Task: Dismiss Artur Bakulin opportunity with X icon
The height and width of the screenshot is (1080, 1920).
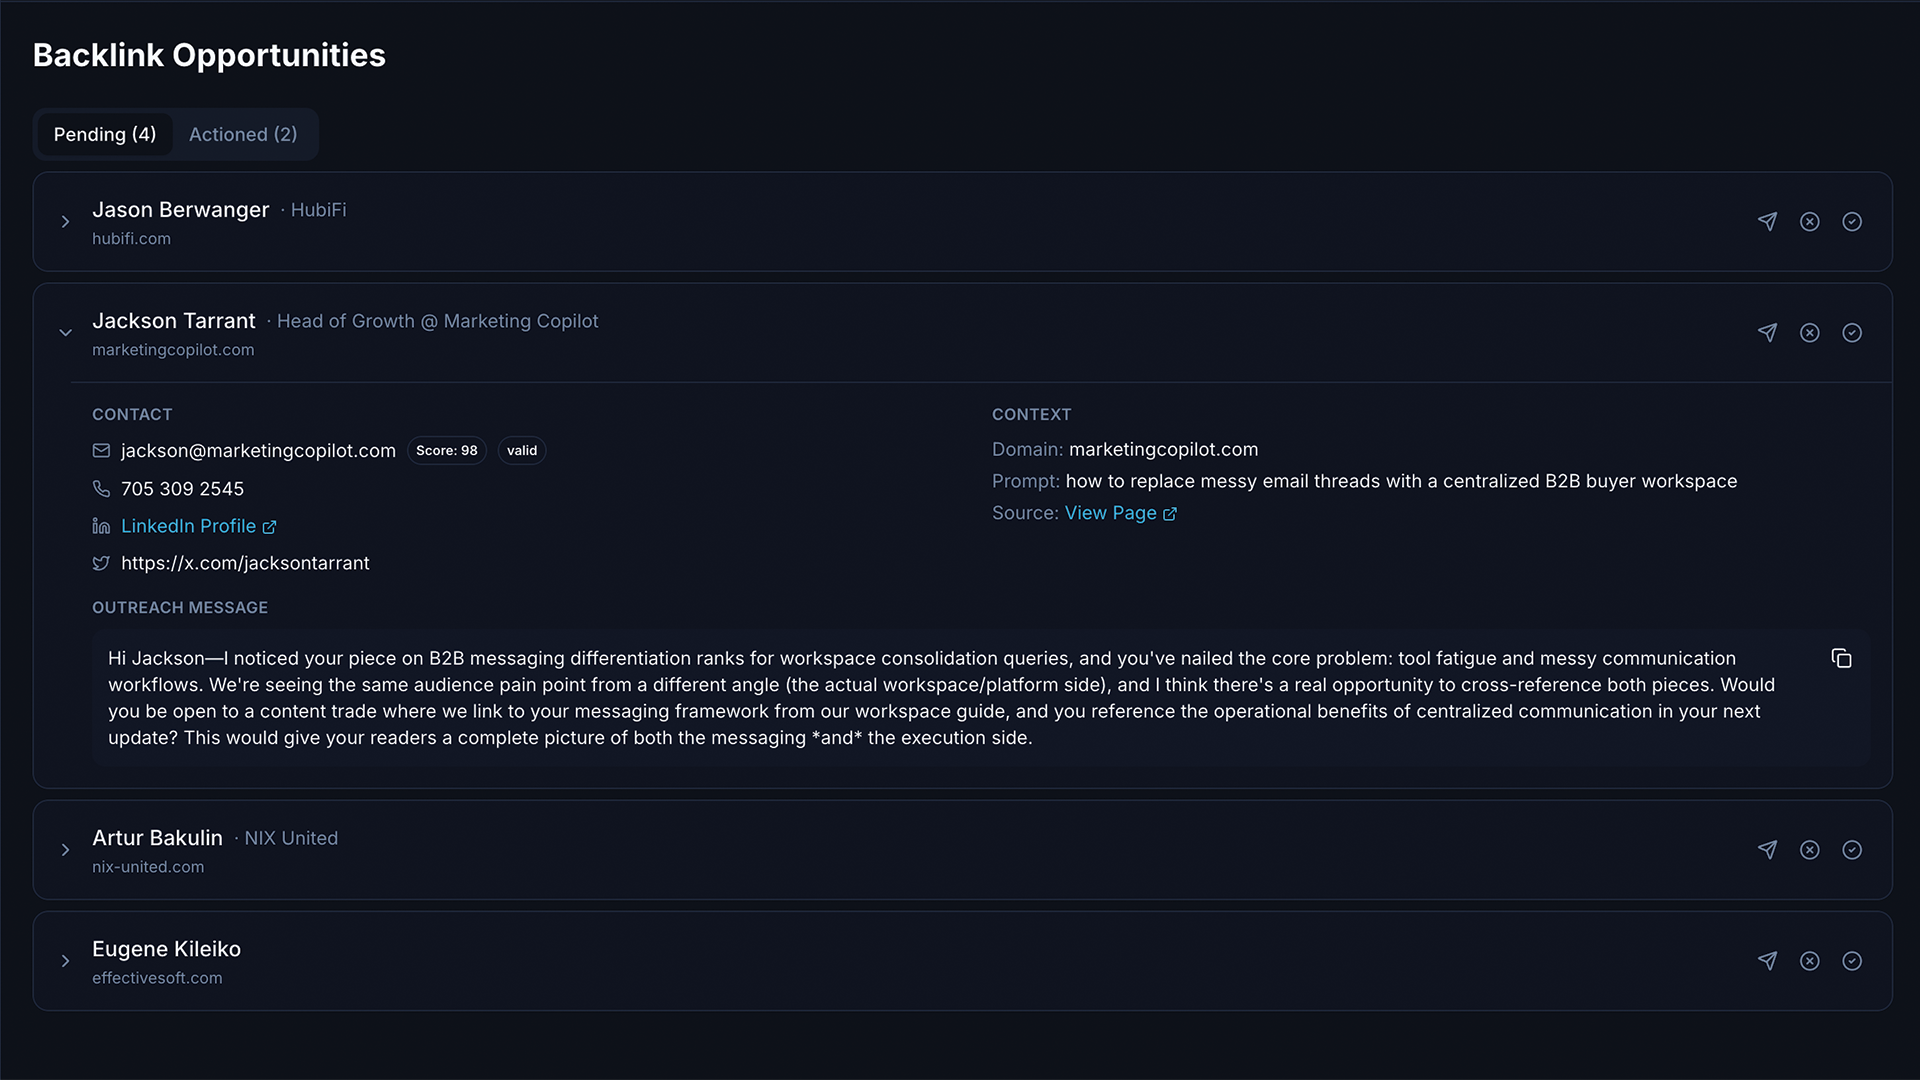Action: pos(1809,849)
